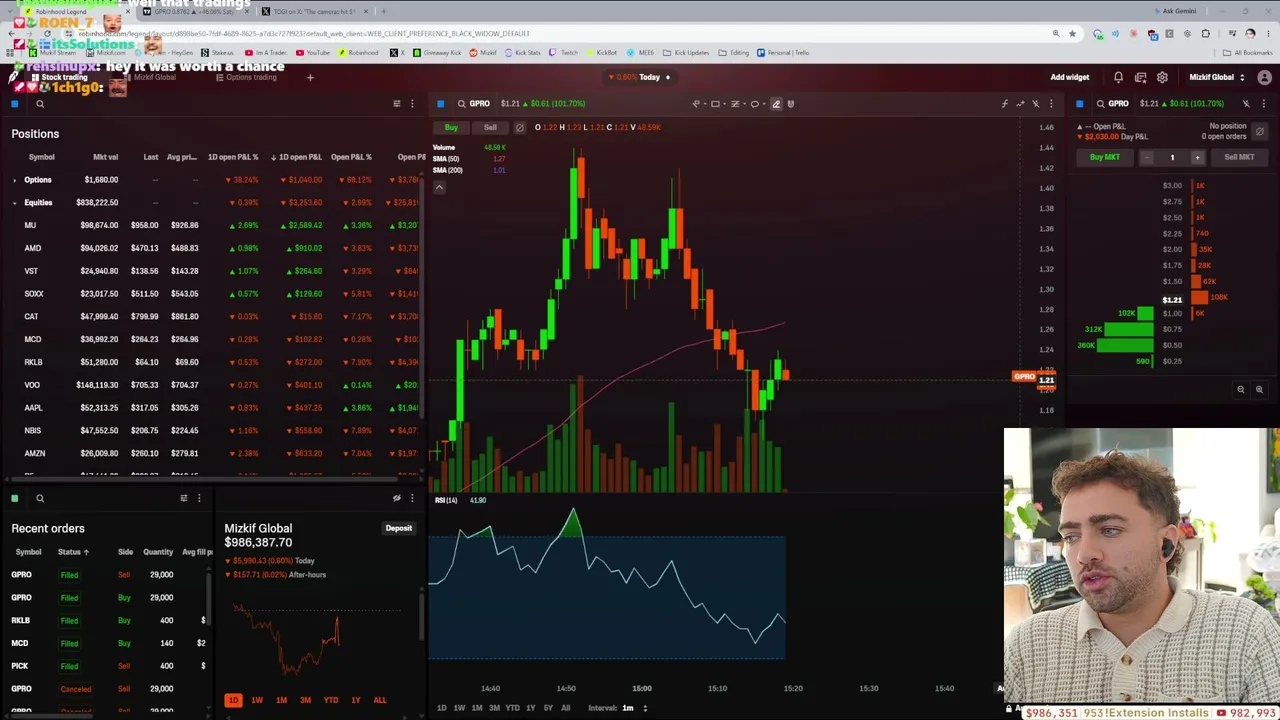Open the Positions widget more options menu

click(412, 104)
